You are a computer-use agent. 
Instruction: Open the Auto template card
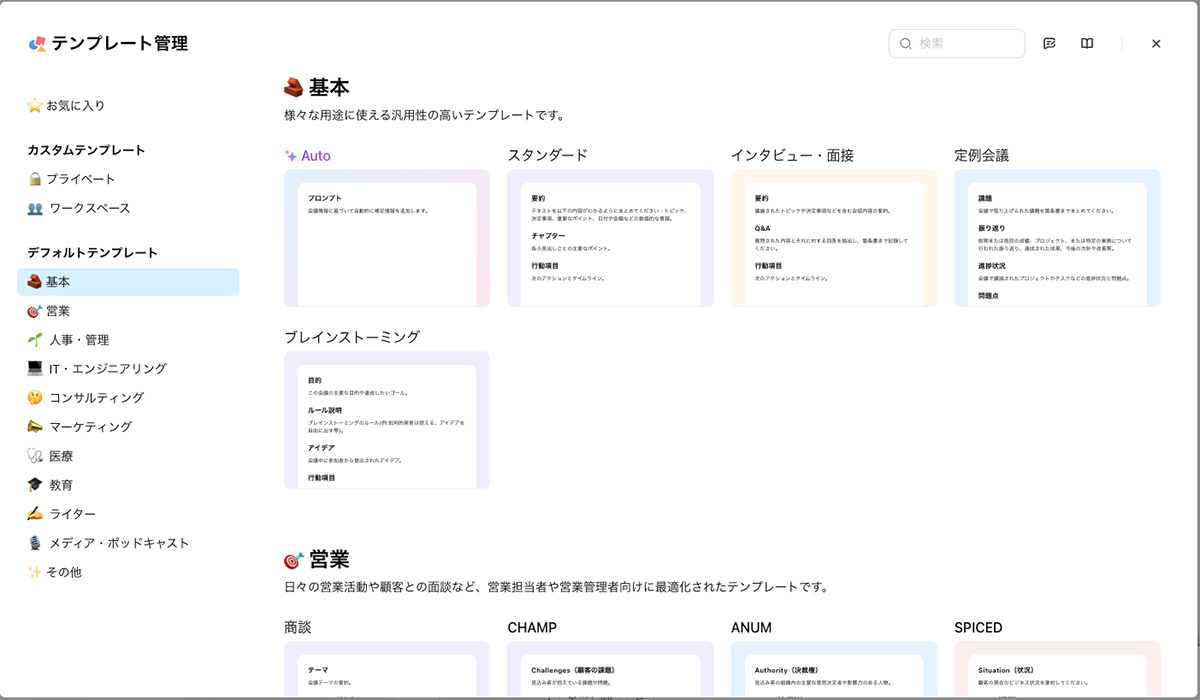click(387, 238)
